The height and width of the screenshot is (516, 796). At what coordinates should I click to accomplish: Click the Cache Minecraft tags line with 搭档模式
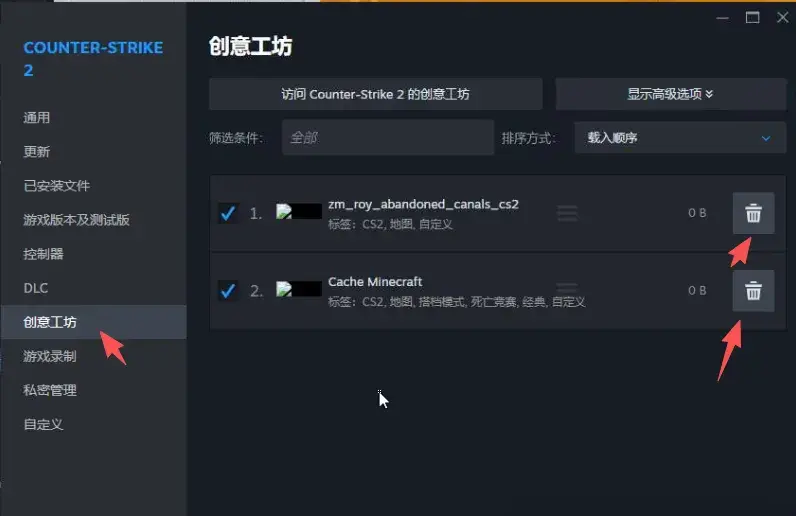(x=456, y=302)
